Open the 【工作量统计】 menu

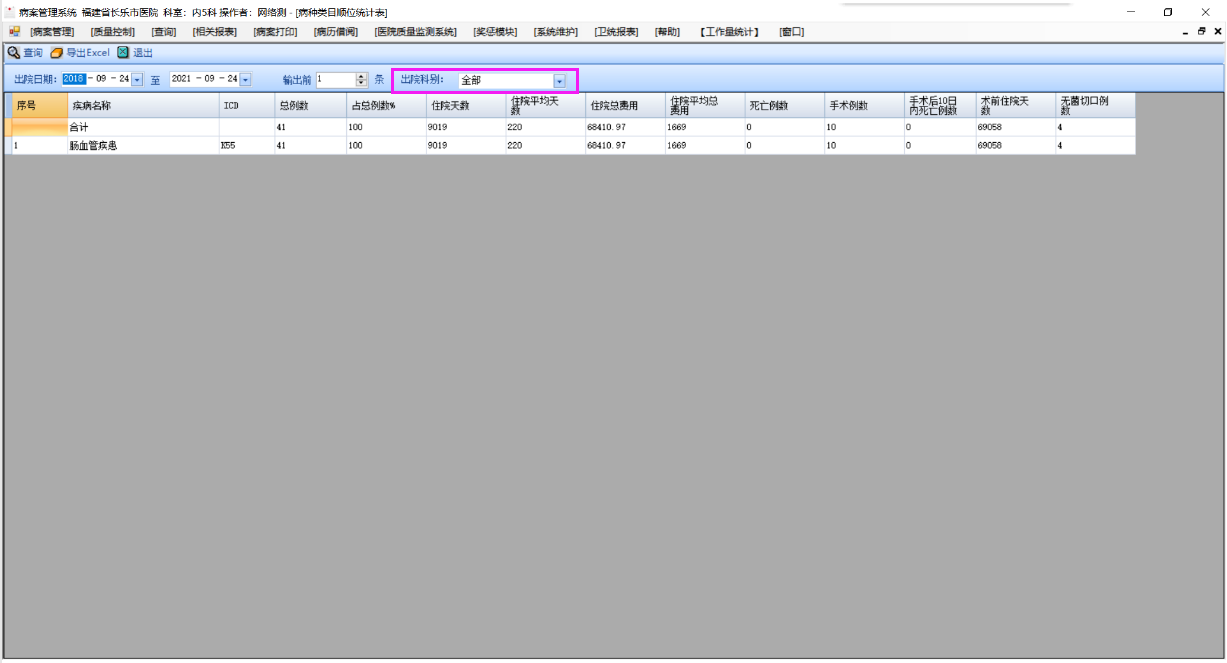[730, 32]
